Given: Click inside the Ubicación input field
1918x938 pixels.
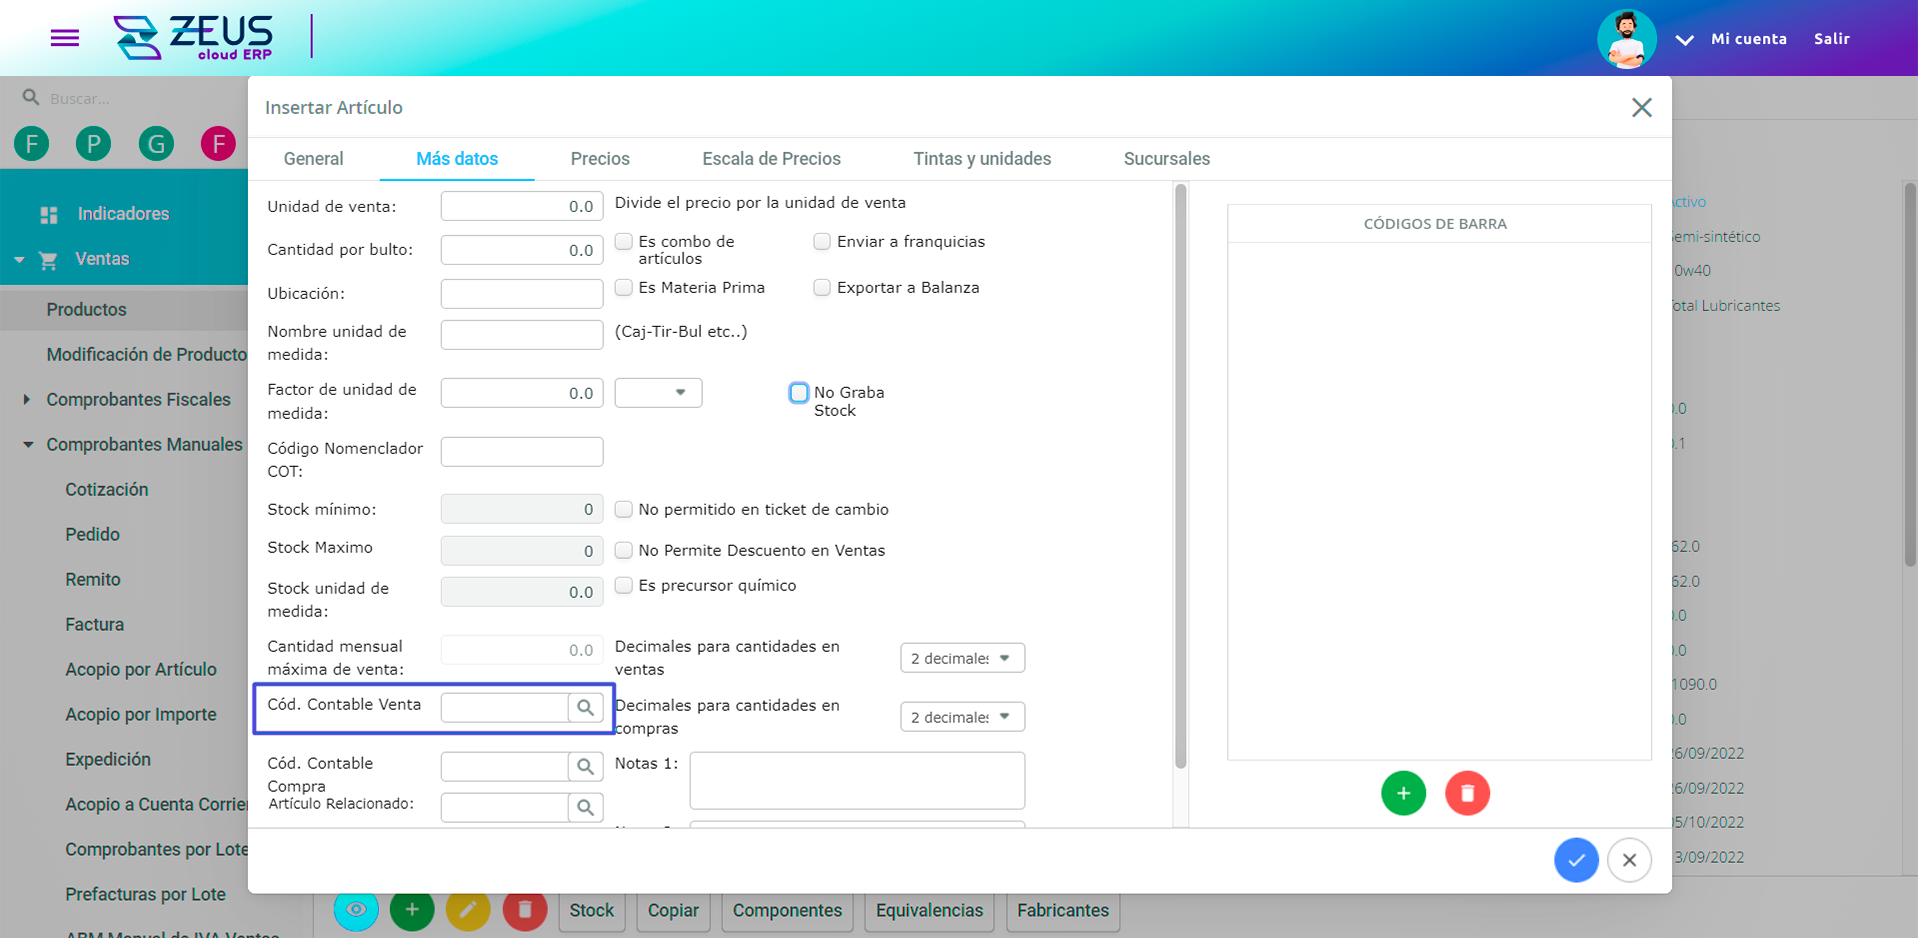Looking at the screenshot, I should pyautogui.click(x=521, y=293).
